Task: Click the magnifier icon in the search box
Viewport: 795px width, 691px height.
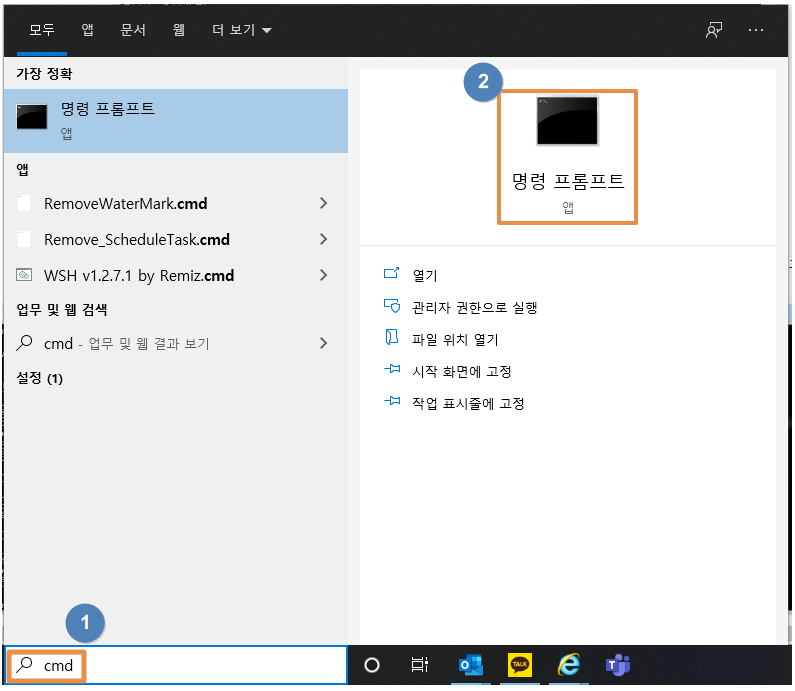Action: point(24,665)
